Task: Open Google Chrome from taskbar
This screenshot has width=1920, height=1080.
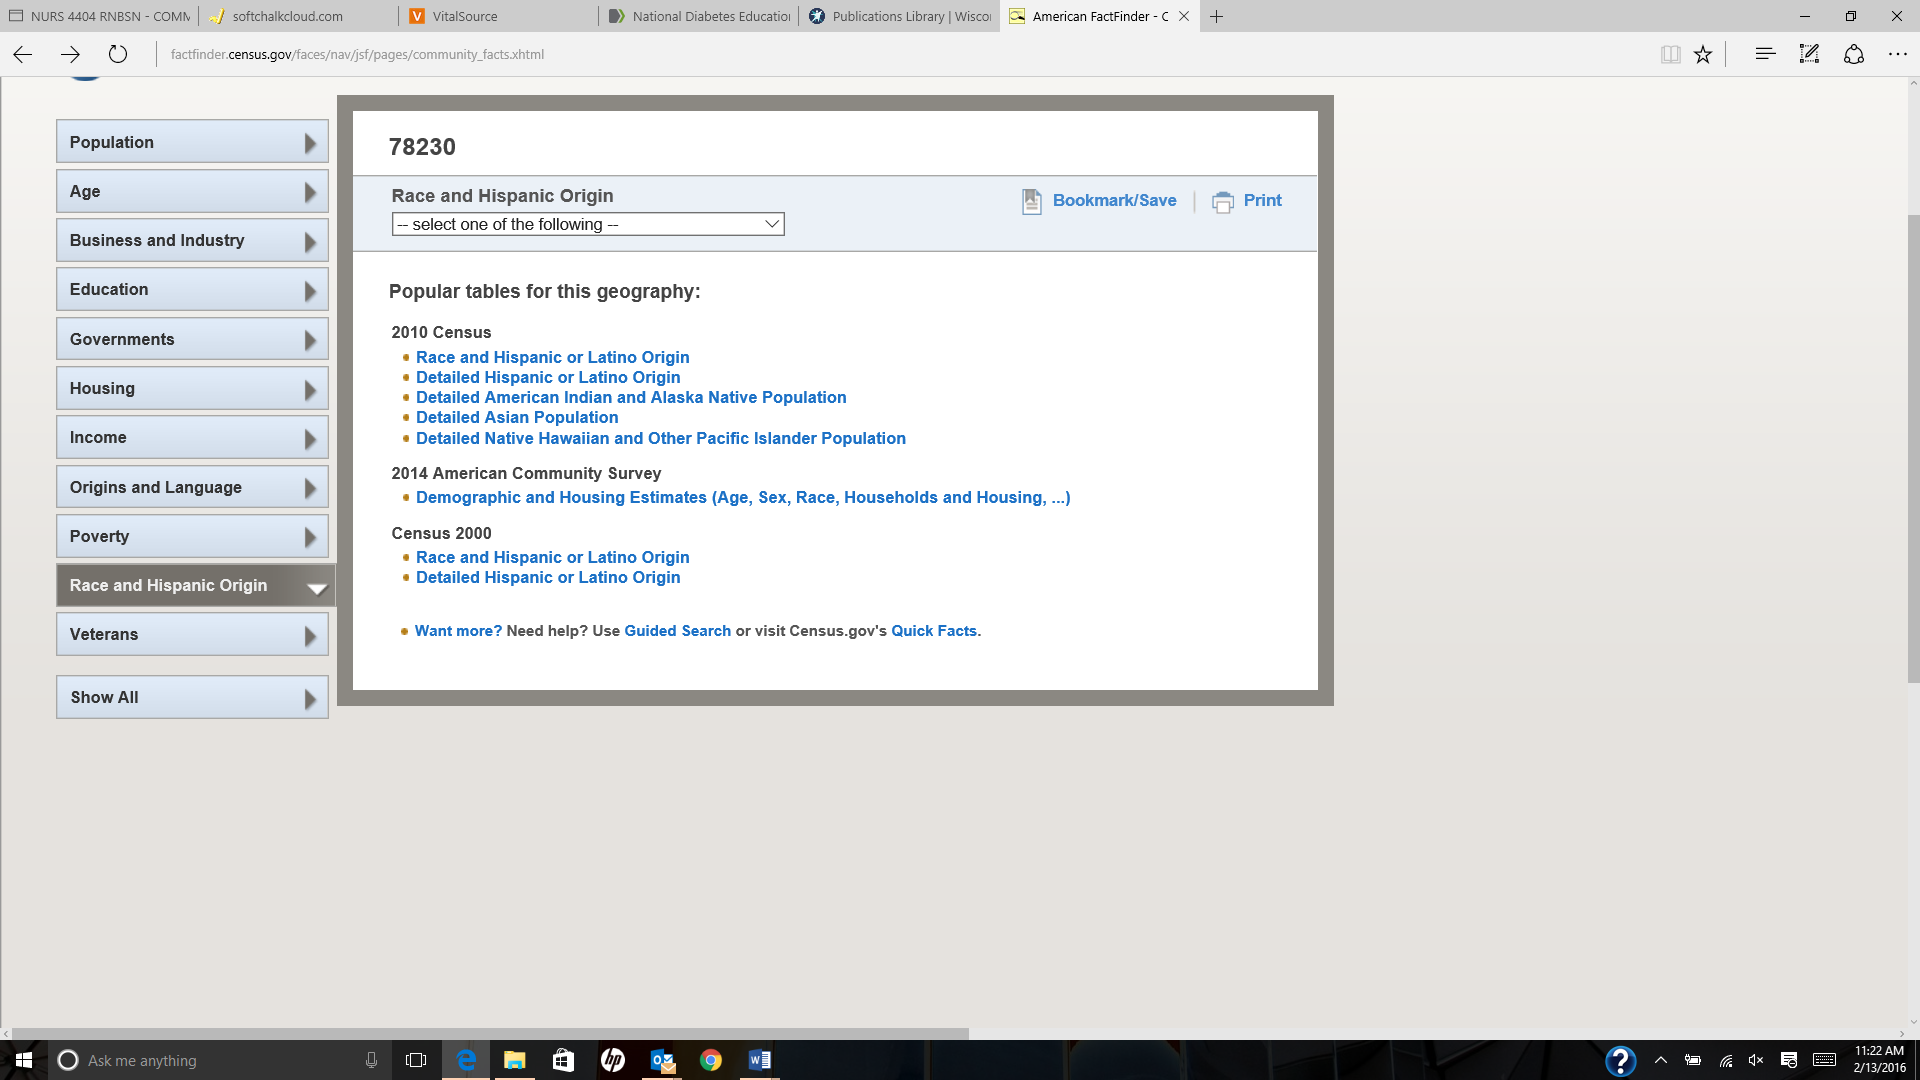Action: [711, 1060]
